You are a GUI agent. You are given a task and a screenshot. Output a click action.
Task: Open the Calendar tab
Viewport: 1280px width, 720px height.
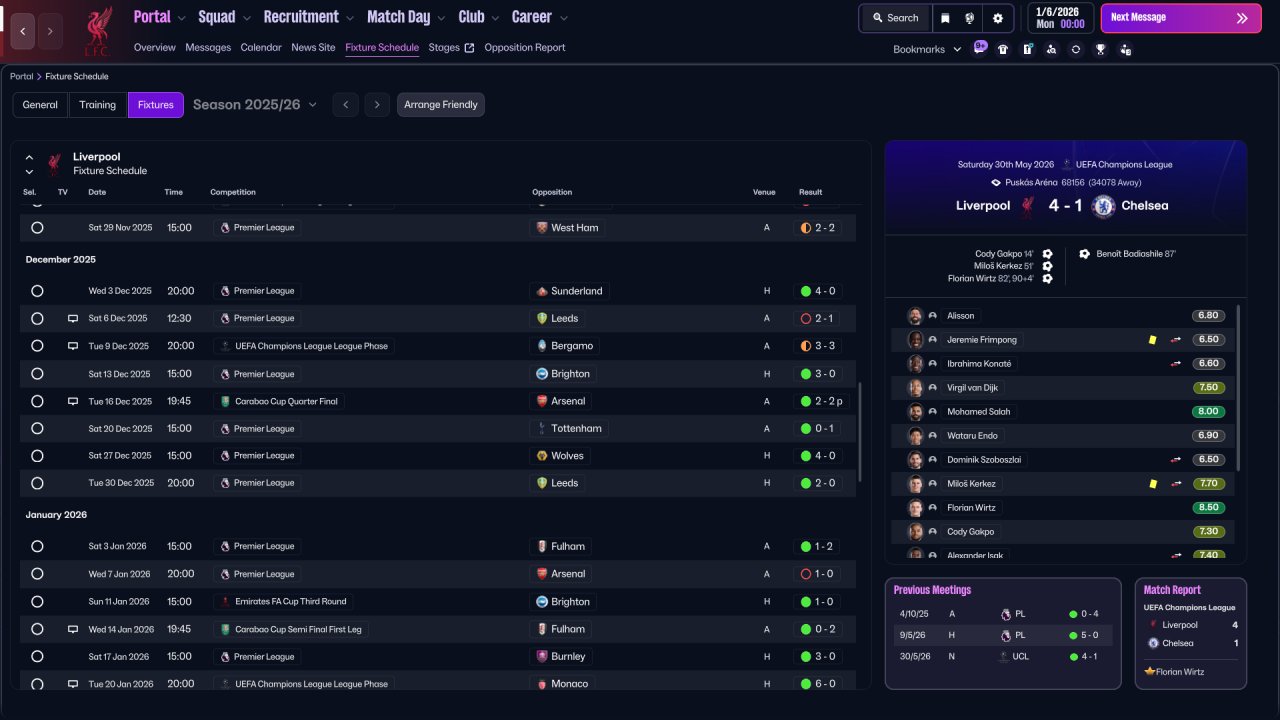[x=261, y=48]
